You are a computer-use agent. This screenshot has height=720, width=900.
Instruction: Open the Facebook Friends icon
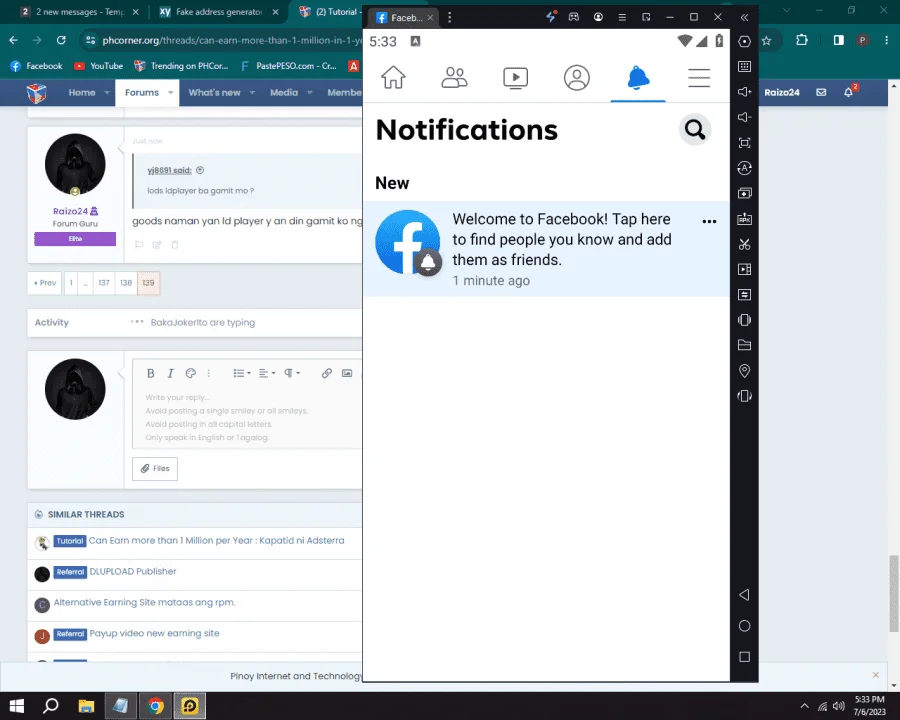(455, 78)
